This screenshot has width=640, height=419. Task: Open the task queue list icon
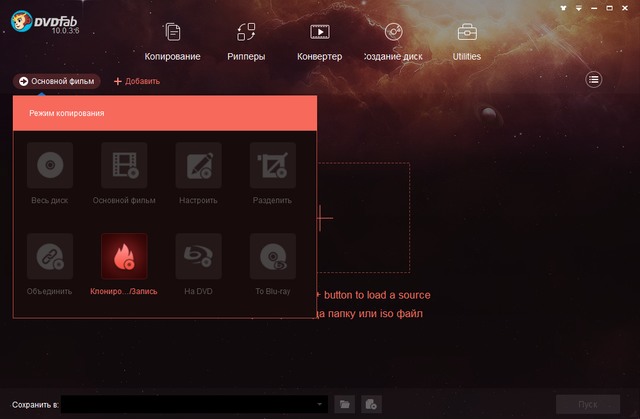point(594,80)
